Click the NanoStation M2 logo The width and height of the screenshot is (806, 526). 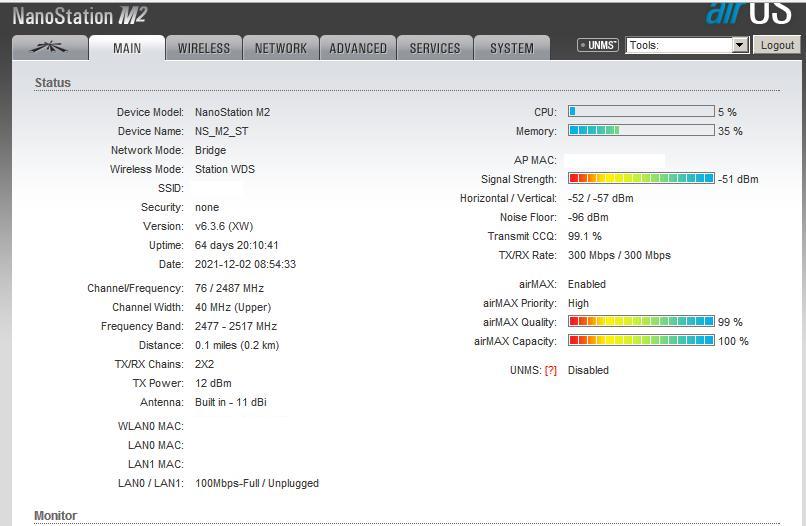(79, 16)
